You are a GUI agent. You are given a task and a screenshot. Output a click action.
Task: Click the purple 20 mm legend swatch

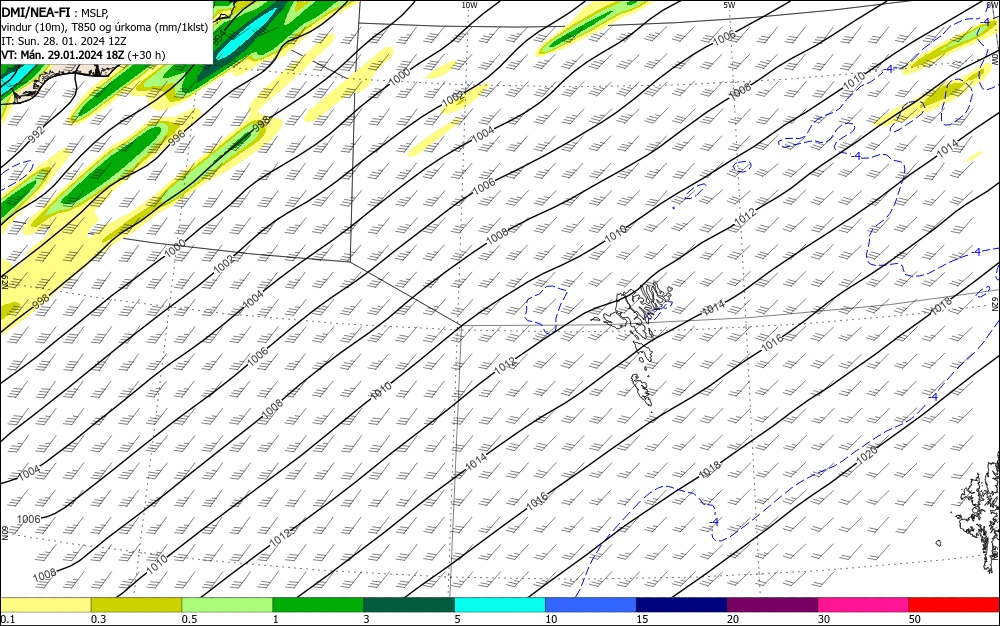772,605
